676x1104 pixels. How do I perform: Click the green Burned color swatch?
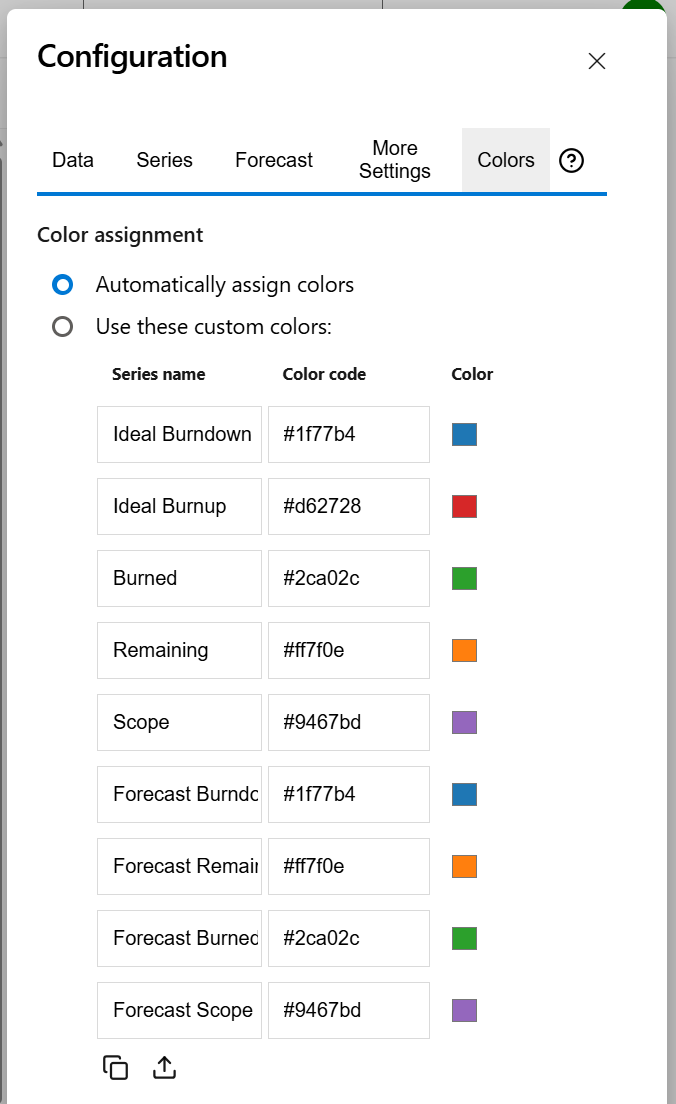coord(463,578)
